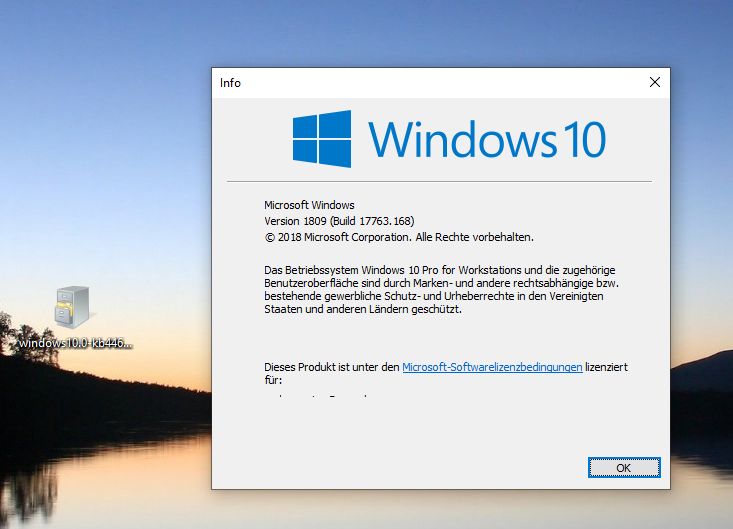This screenshot has width=733, height=529.
Task: Click the windows10.0-kb446... file label
Action: [x=76, y=343]
